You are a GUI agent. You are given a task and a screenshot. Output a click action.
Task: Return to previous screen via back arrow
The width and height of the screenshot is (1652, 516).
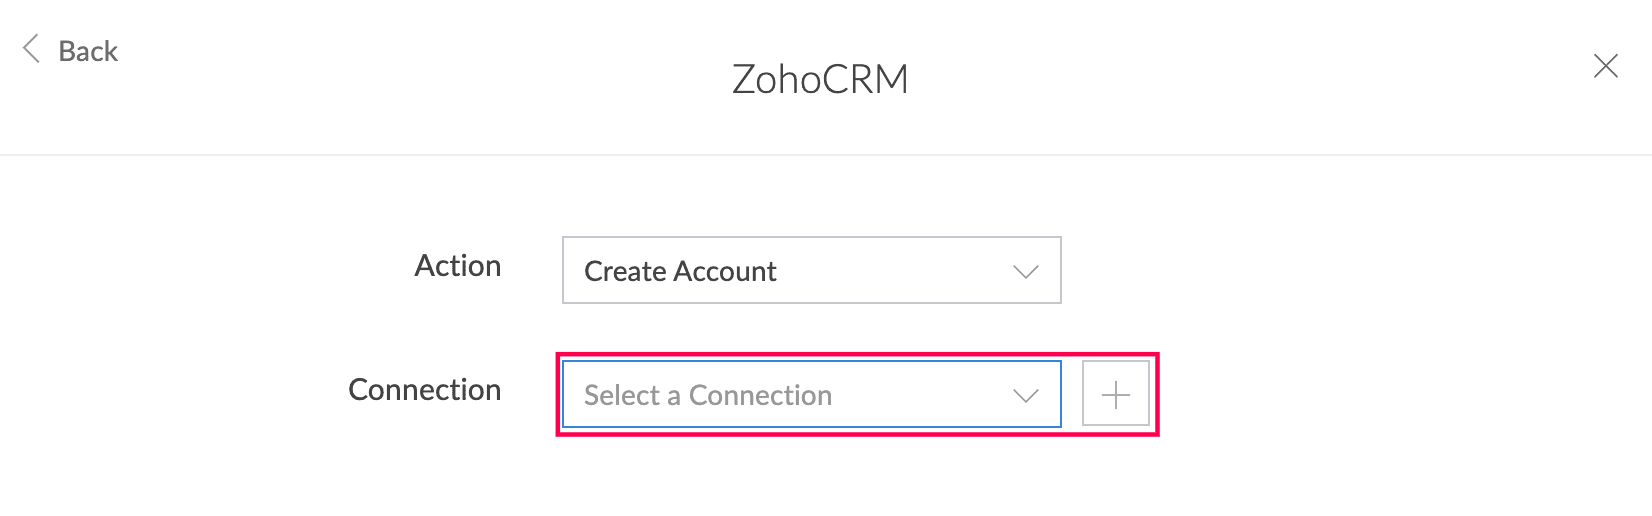[32, 49]
